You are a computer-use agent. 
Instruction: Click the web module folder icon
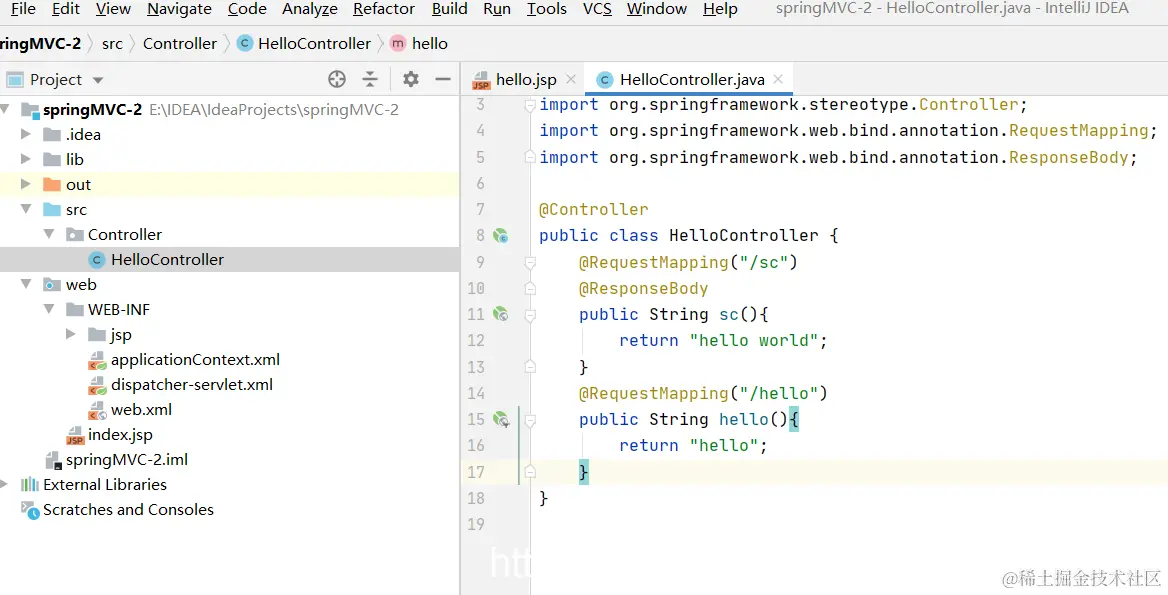point(52,284)
